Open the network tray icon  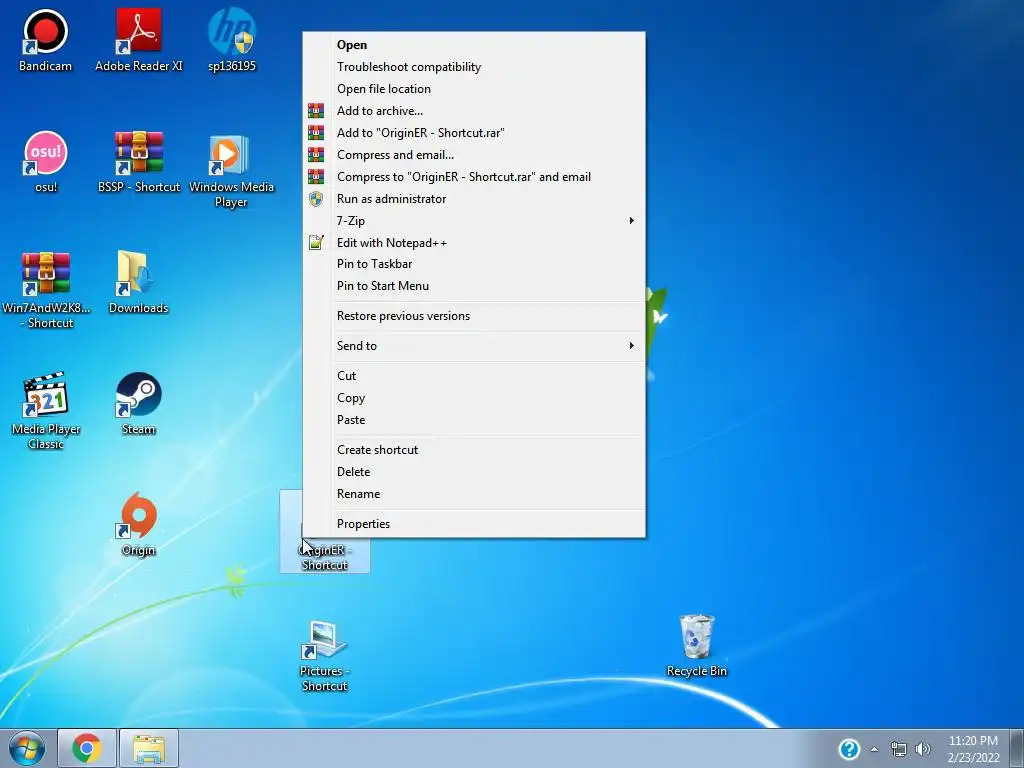[x=899, y=750]
